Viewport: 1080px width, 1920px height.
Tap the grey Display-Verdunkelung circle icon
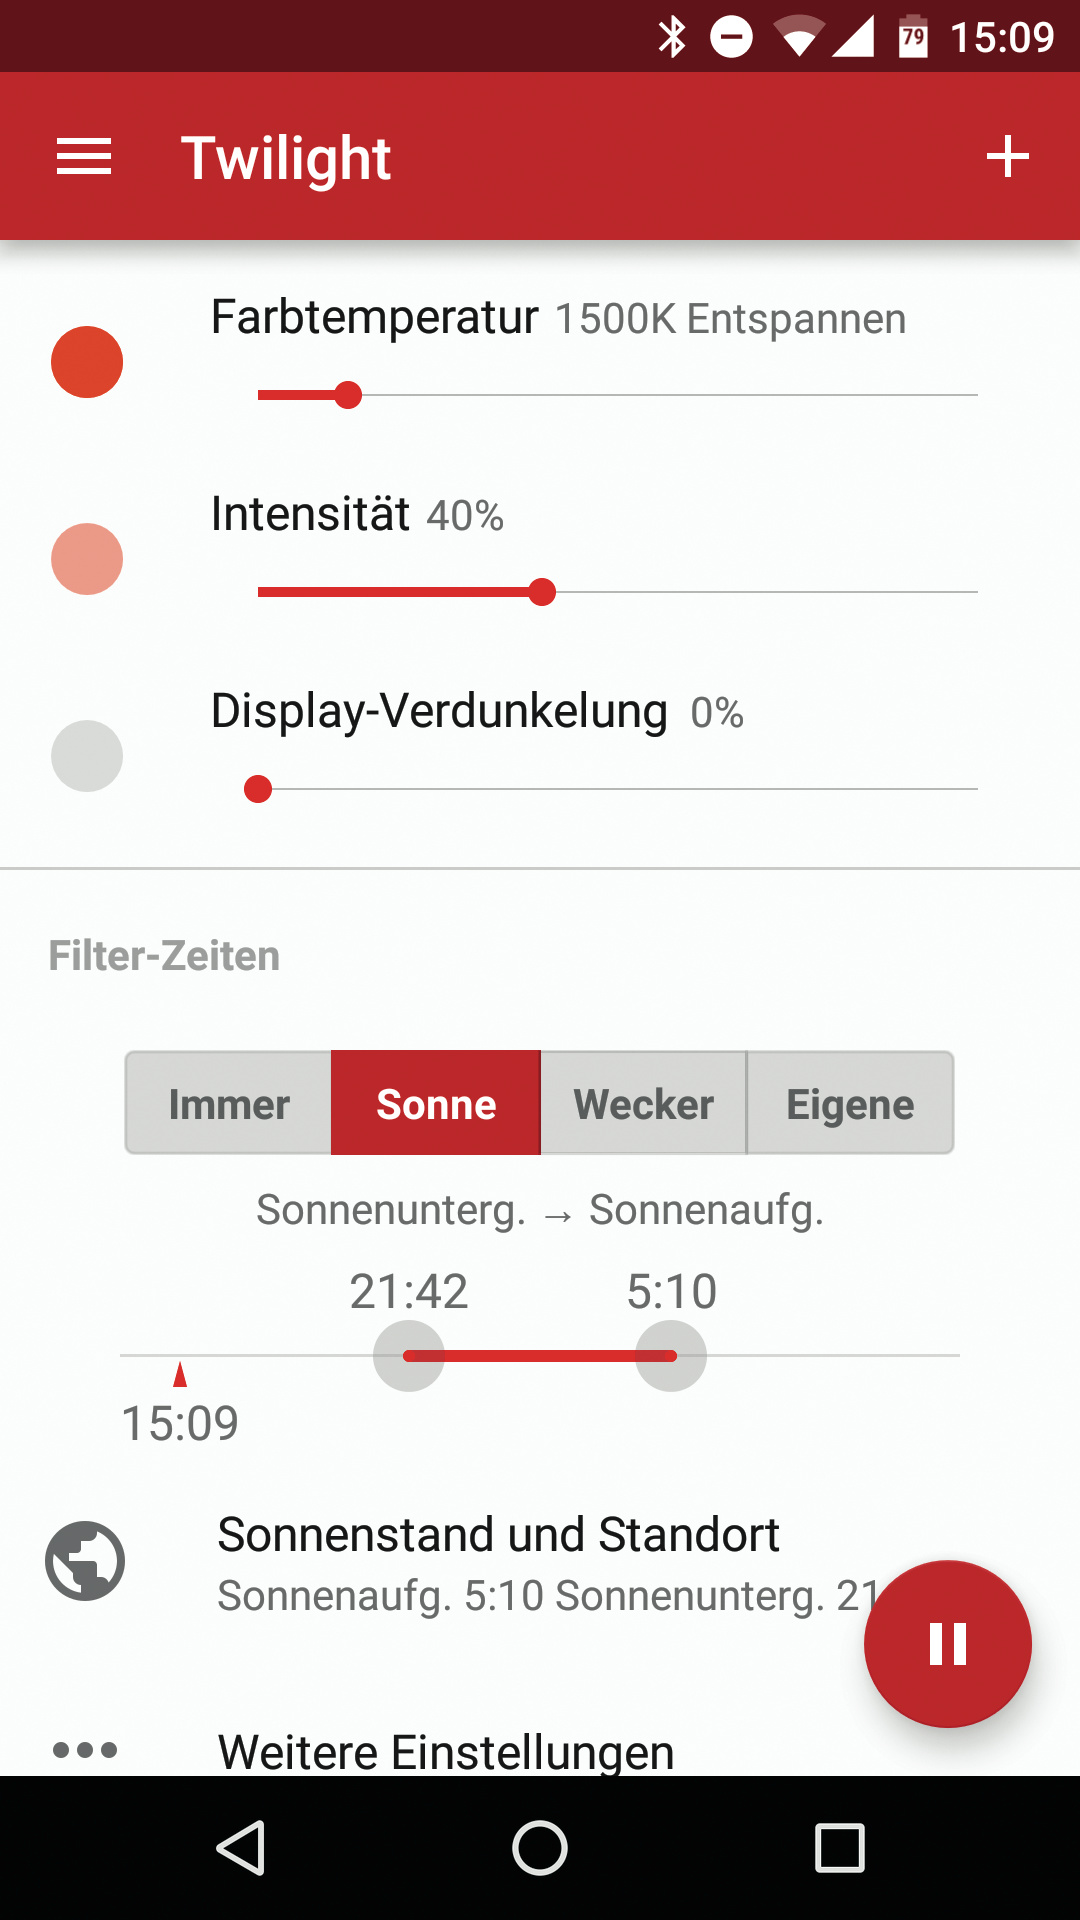pyautogui.click(x=87, y=756)
